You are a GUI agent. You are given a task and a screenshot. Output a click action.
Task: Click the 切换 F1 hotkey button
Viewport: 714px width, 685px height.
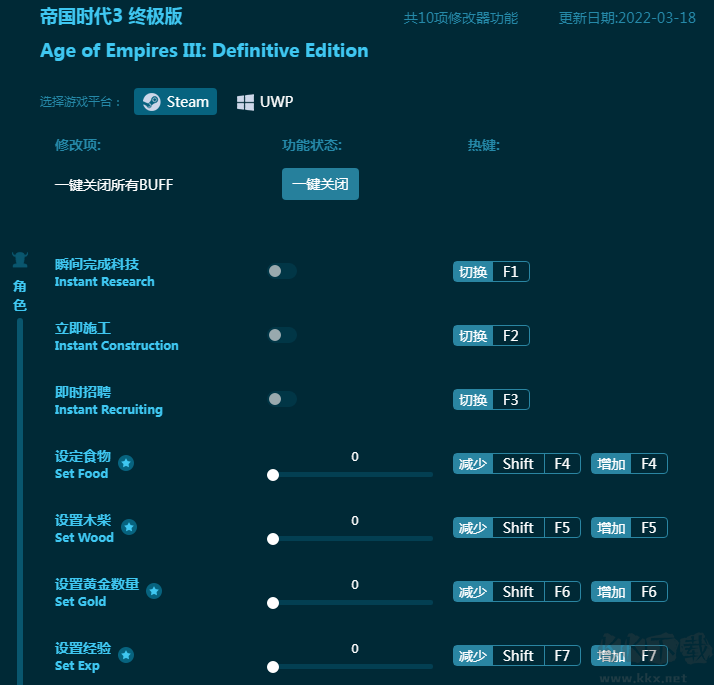[491, 272]
